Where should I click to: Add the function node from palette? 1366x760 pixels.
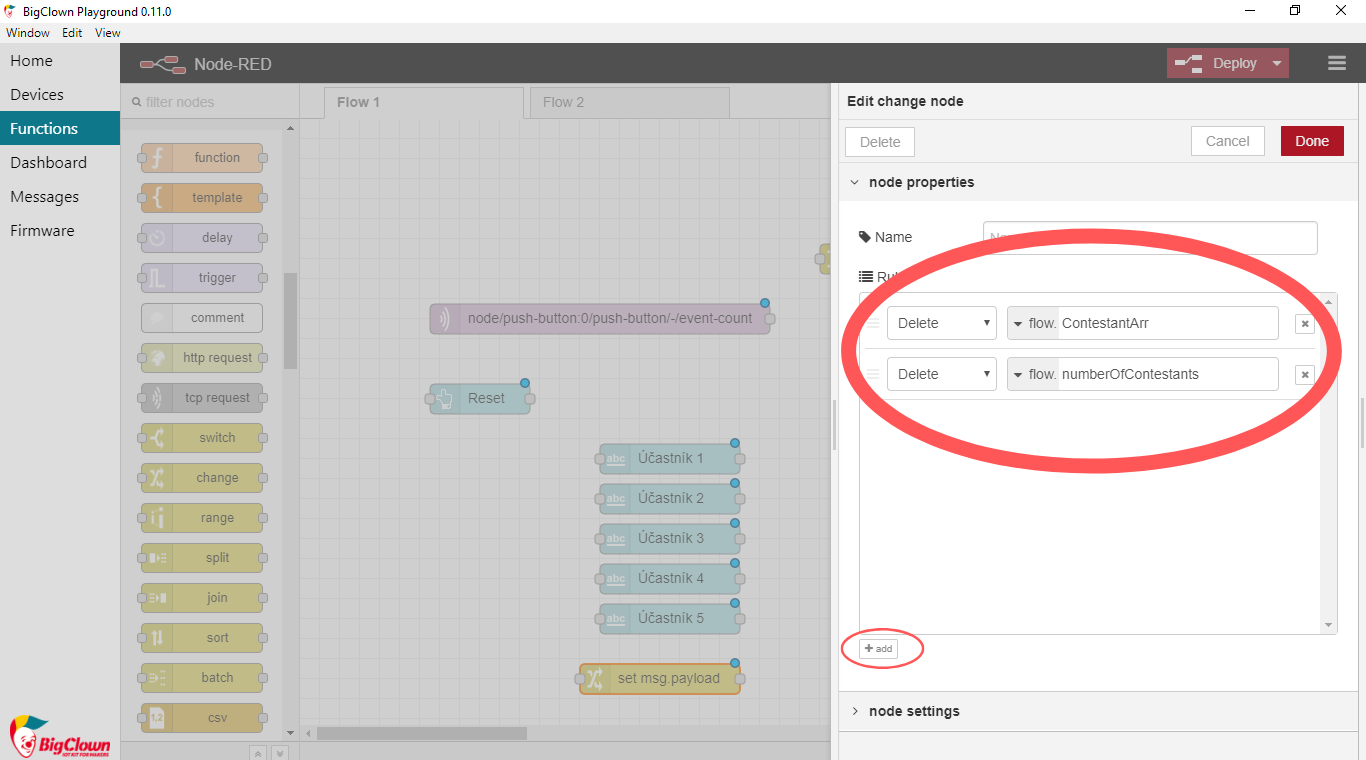202,158
